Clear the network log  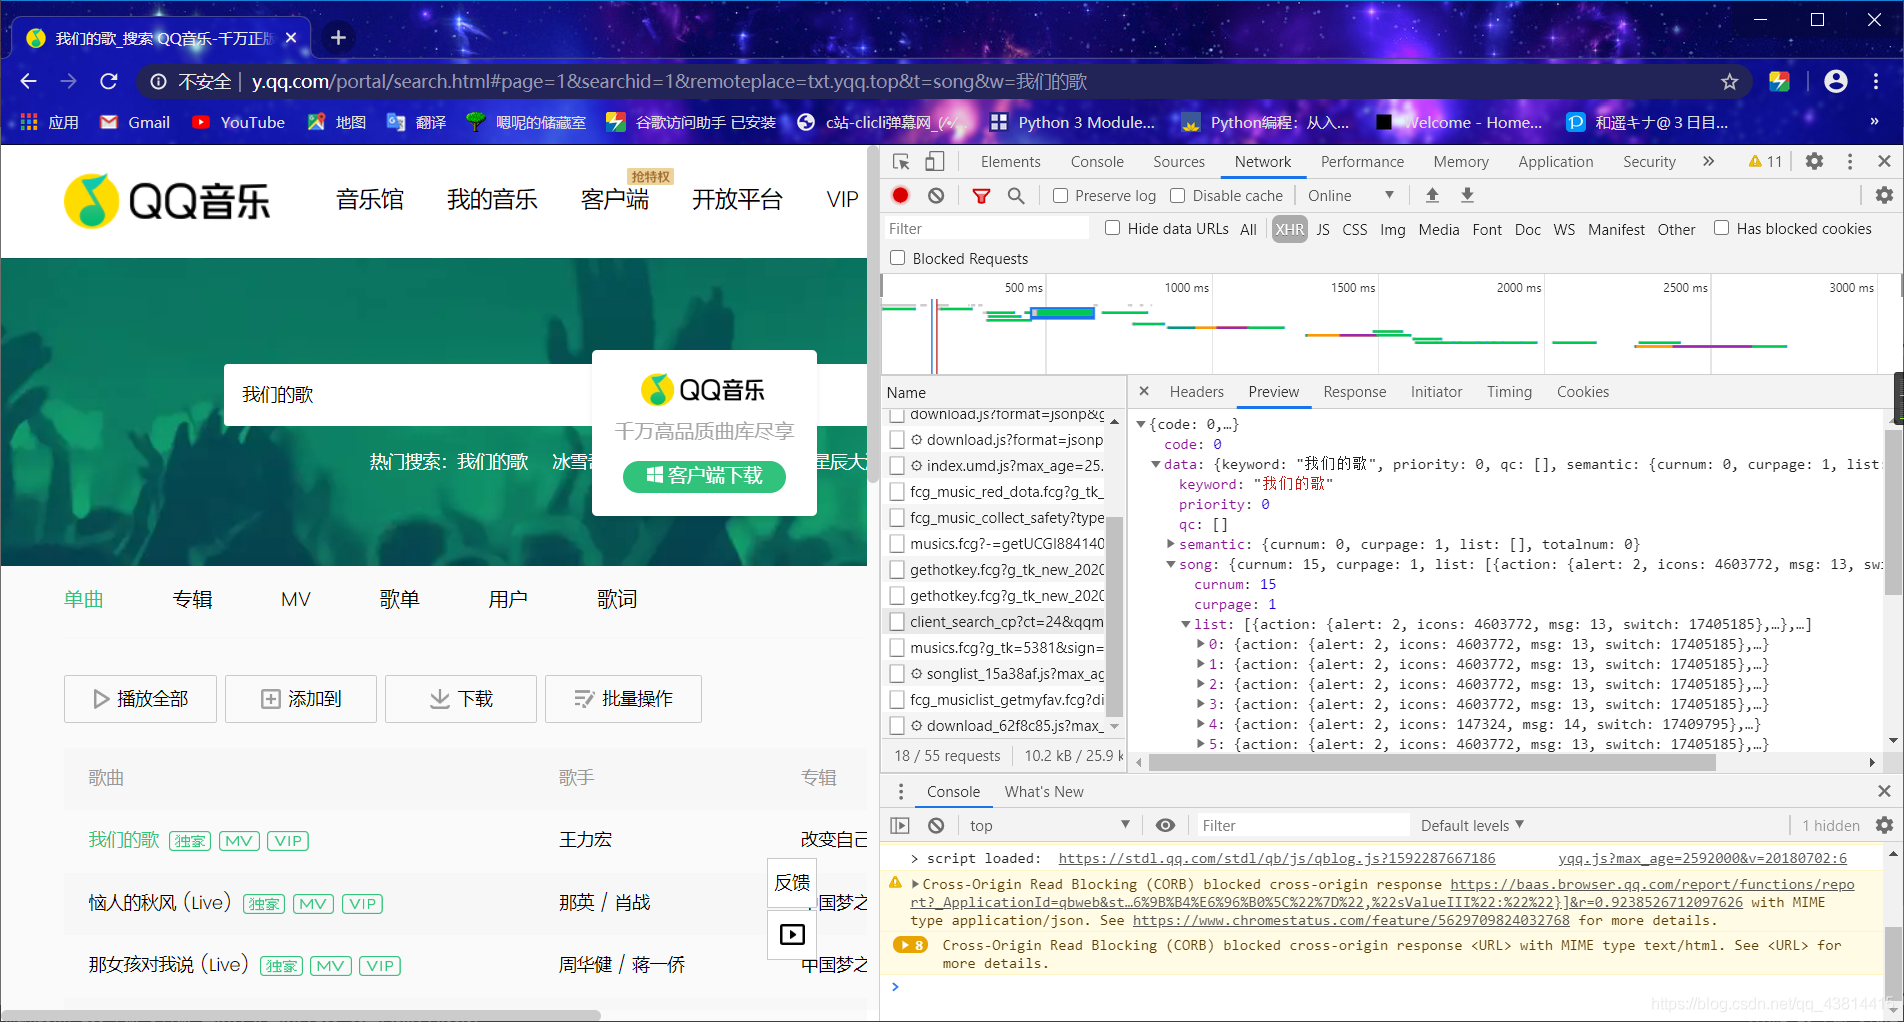(936, 196)
